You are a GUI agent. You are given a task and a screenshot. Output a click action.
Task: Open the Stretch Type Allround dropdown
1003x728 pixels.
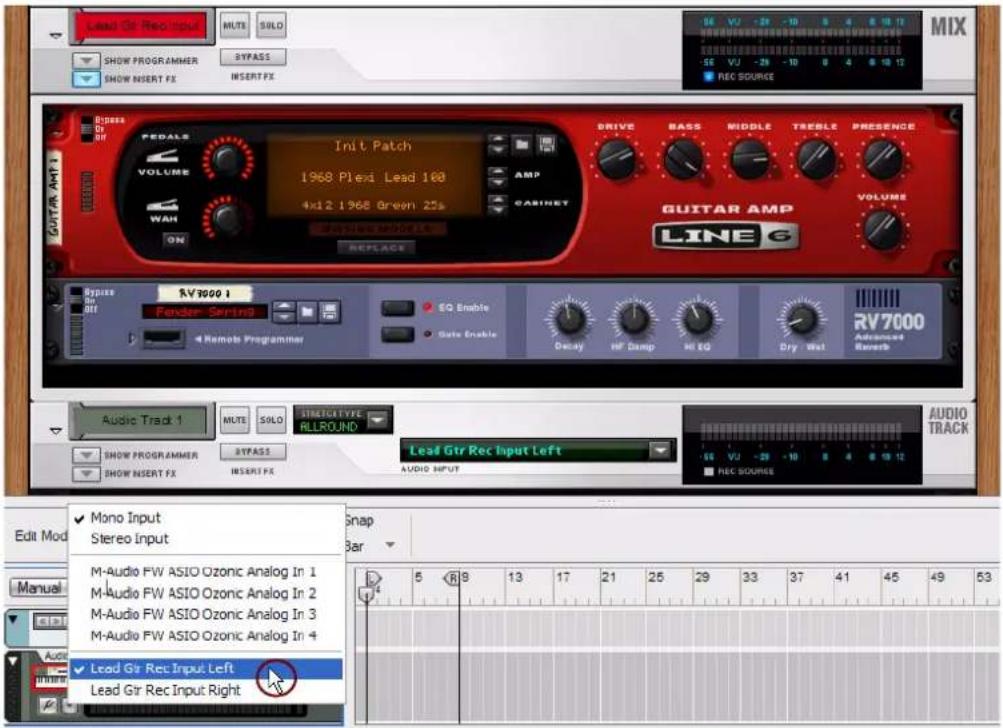tap(379, 420)
